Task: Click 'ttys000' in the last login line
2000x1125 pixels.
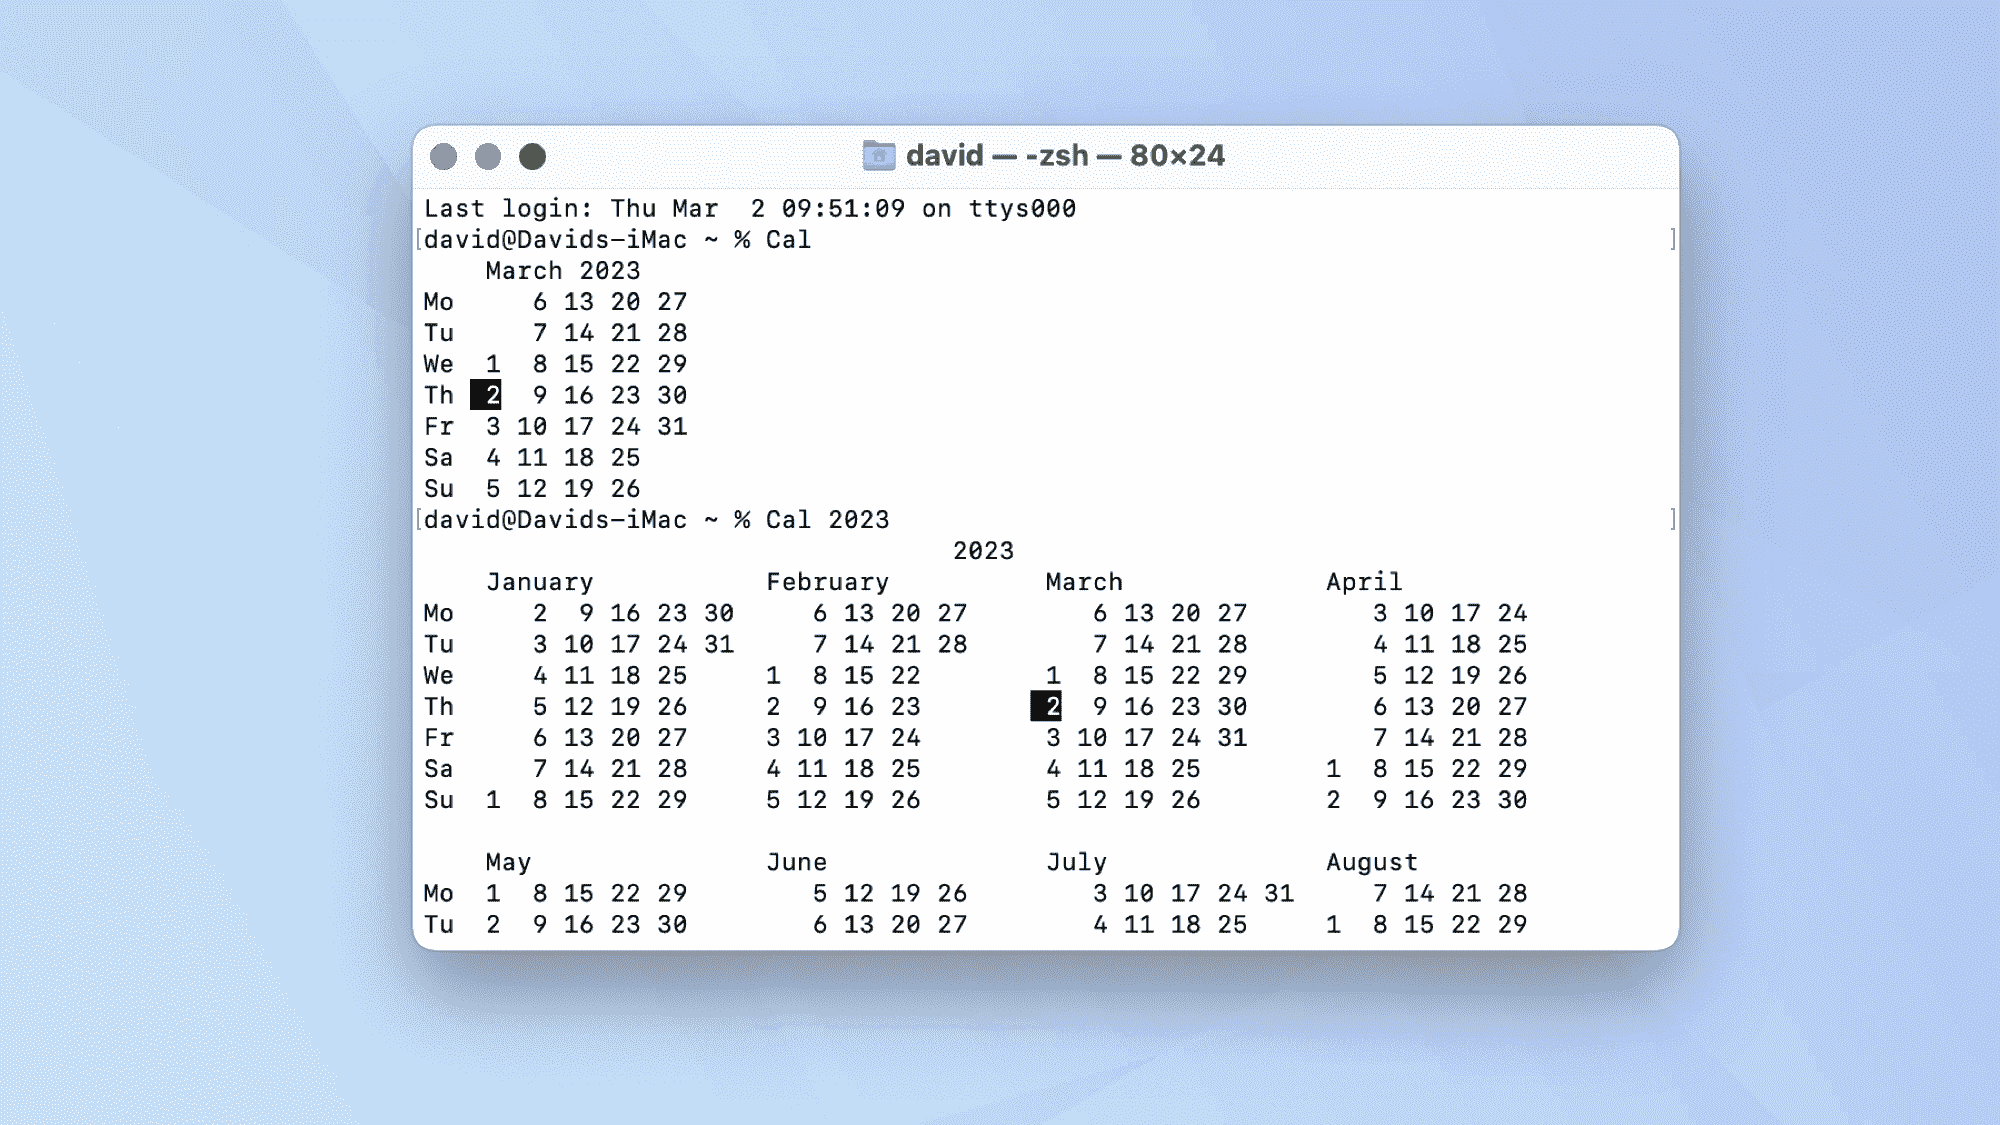Action: (1022, 209)
